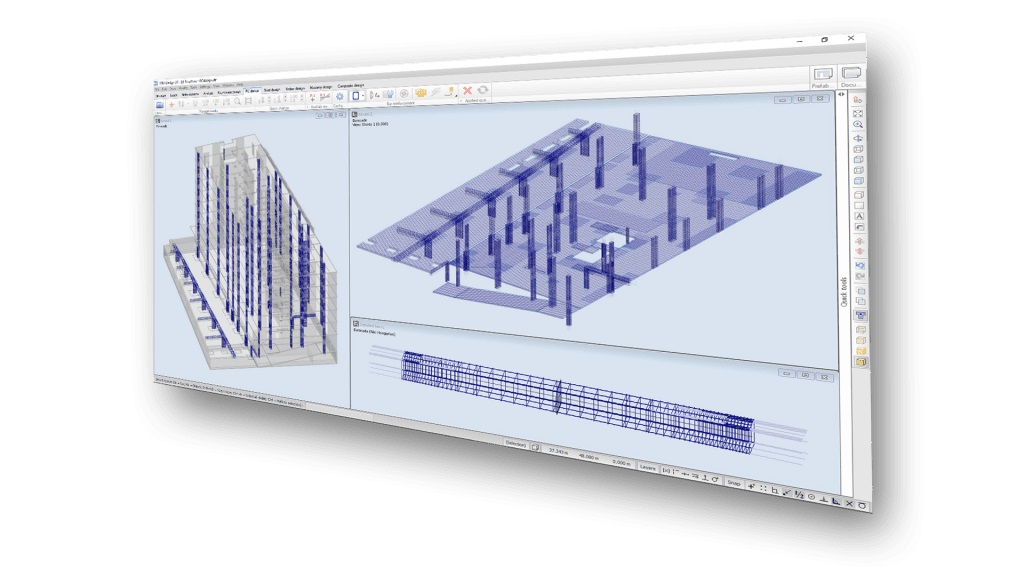
Task: Click the auxiliary reinforcement P1 plus icon
Action: tap(312, 97)
